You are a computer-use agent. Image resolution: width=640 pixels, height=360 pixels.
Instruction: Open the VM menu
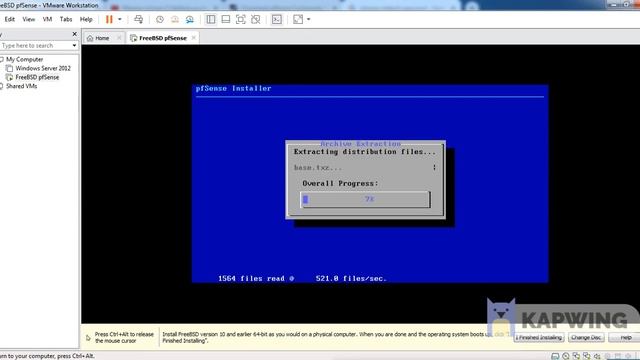(x=47, y=19)
